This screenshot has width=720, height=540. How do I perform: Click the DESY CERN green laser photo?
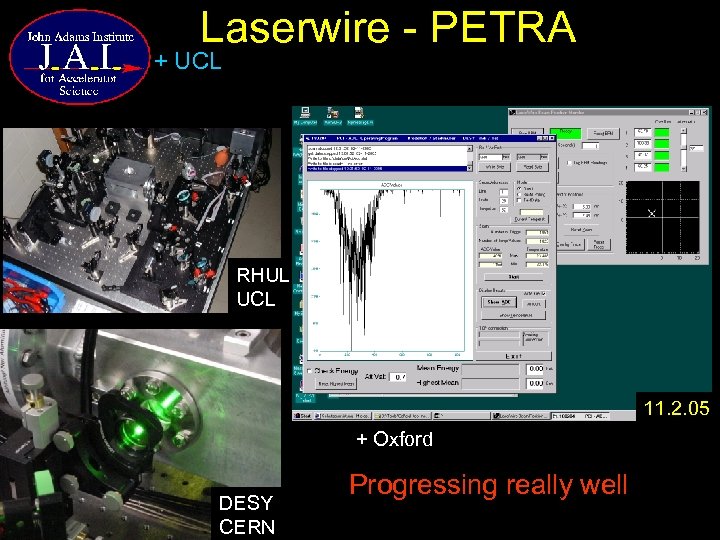point(141,434)
